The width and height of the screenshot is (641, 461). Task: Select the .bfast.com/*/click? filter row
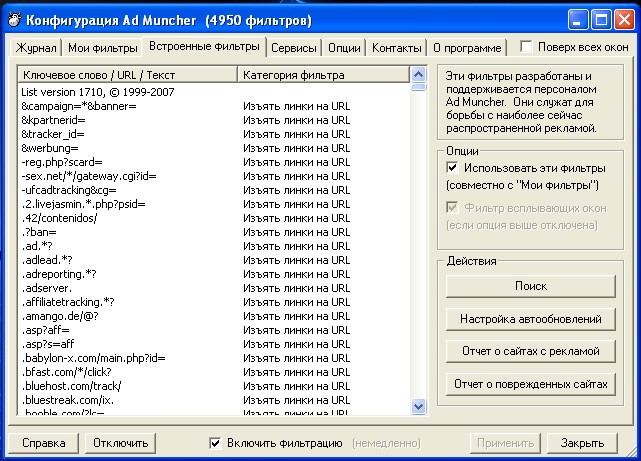[214, 372]
